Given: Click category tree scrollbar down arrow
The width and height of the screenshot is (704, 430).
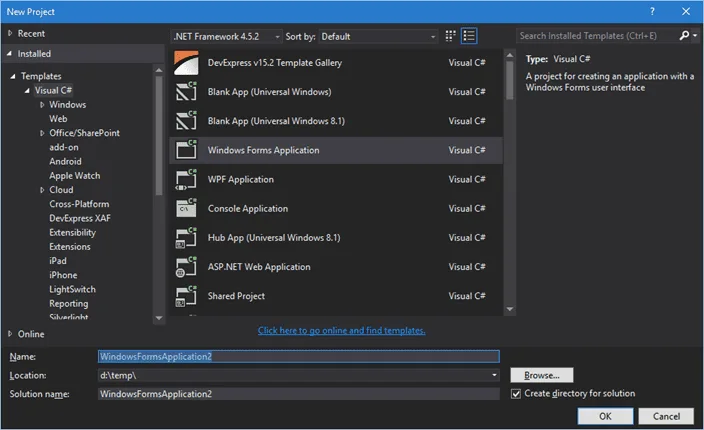Looking at the screenshot, I should tap(159, 318).
